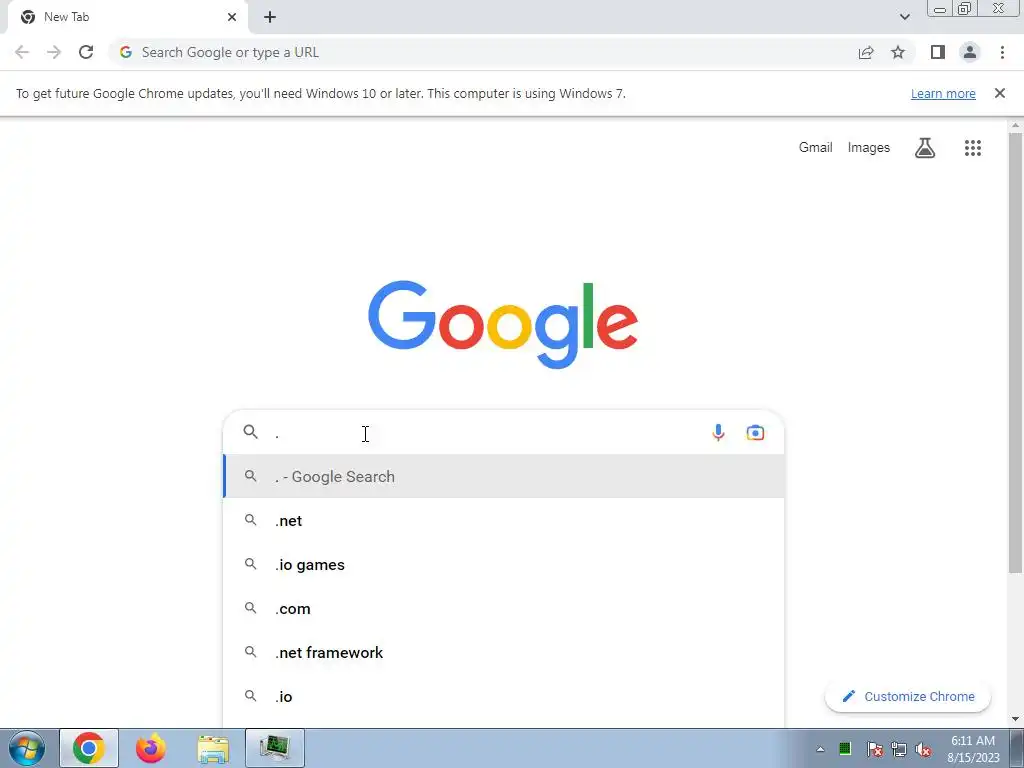Open Search Labs flask icon

(925, 148)
